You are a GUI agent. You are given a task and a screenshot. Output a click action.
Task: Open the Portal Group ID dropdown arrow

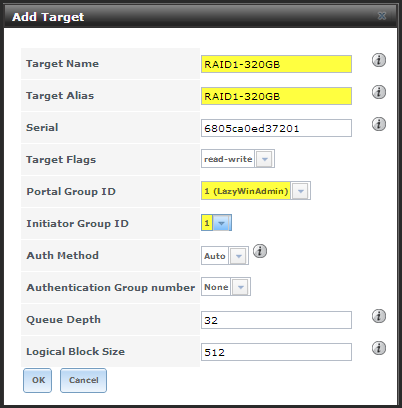click(x=301, y=191)
